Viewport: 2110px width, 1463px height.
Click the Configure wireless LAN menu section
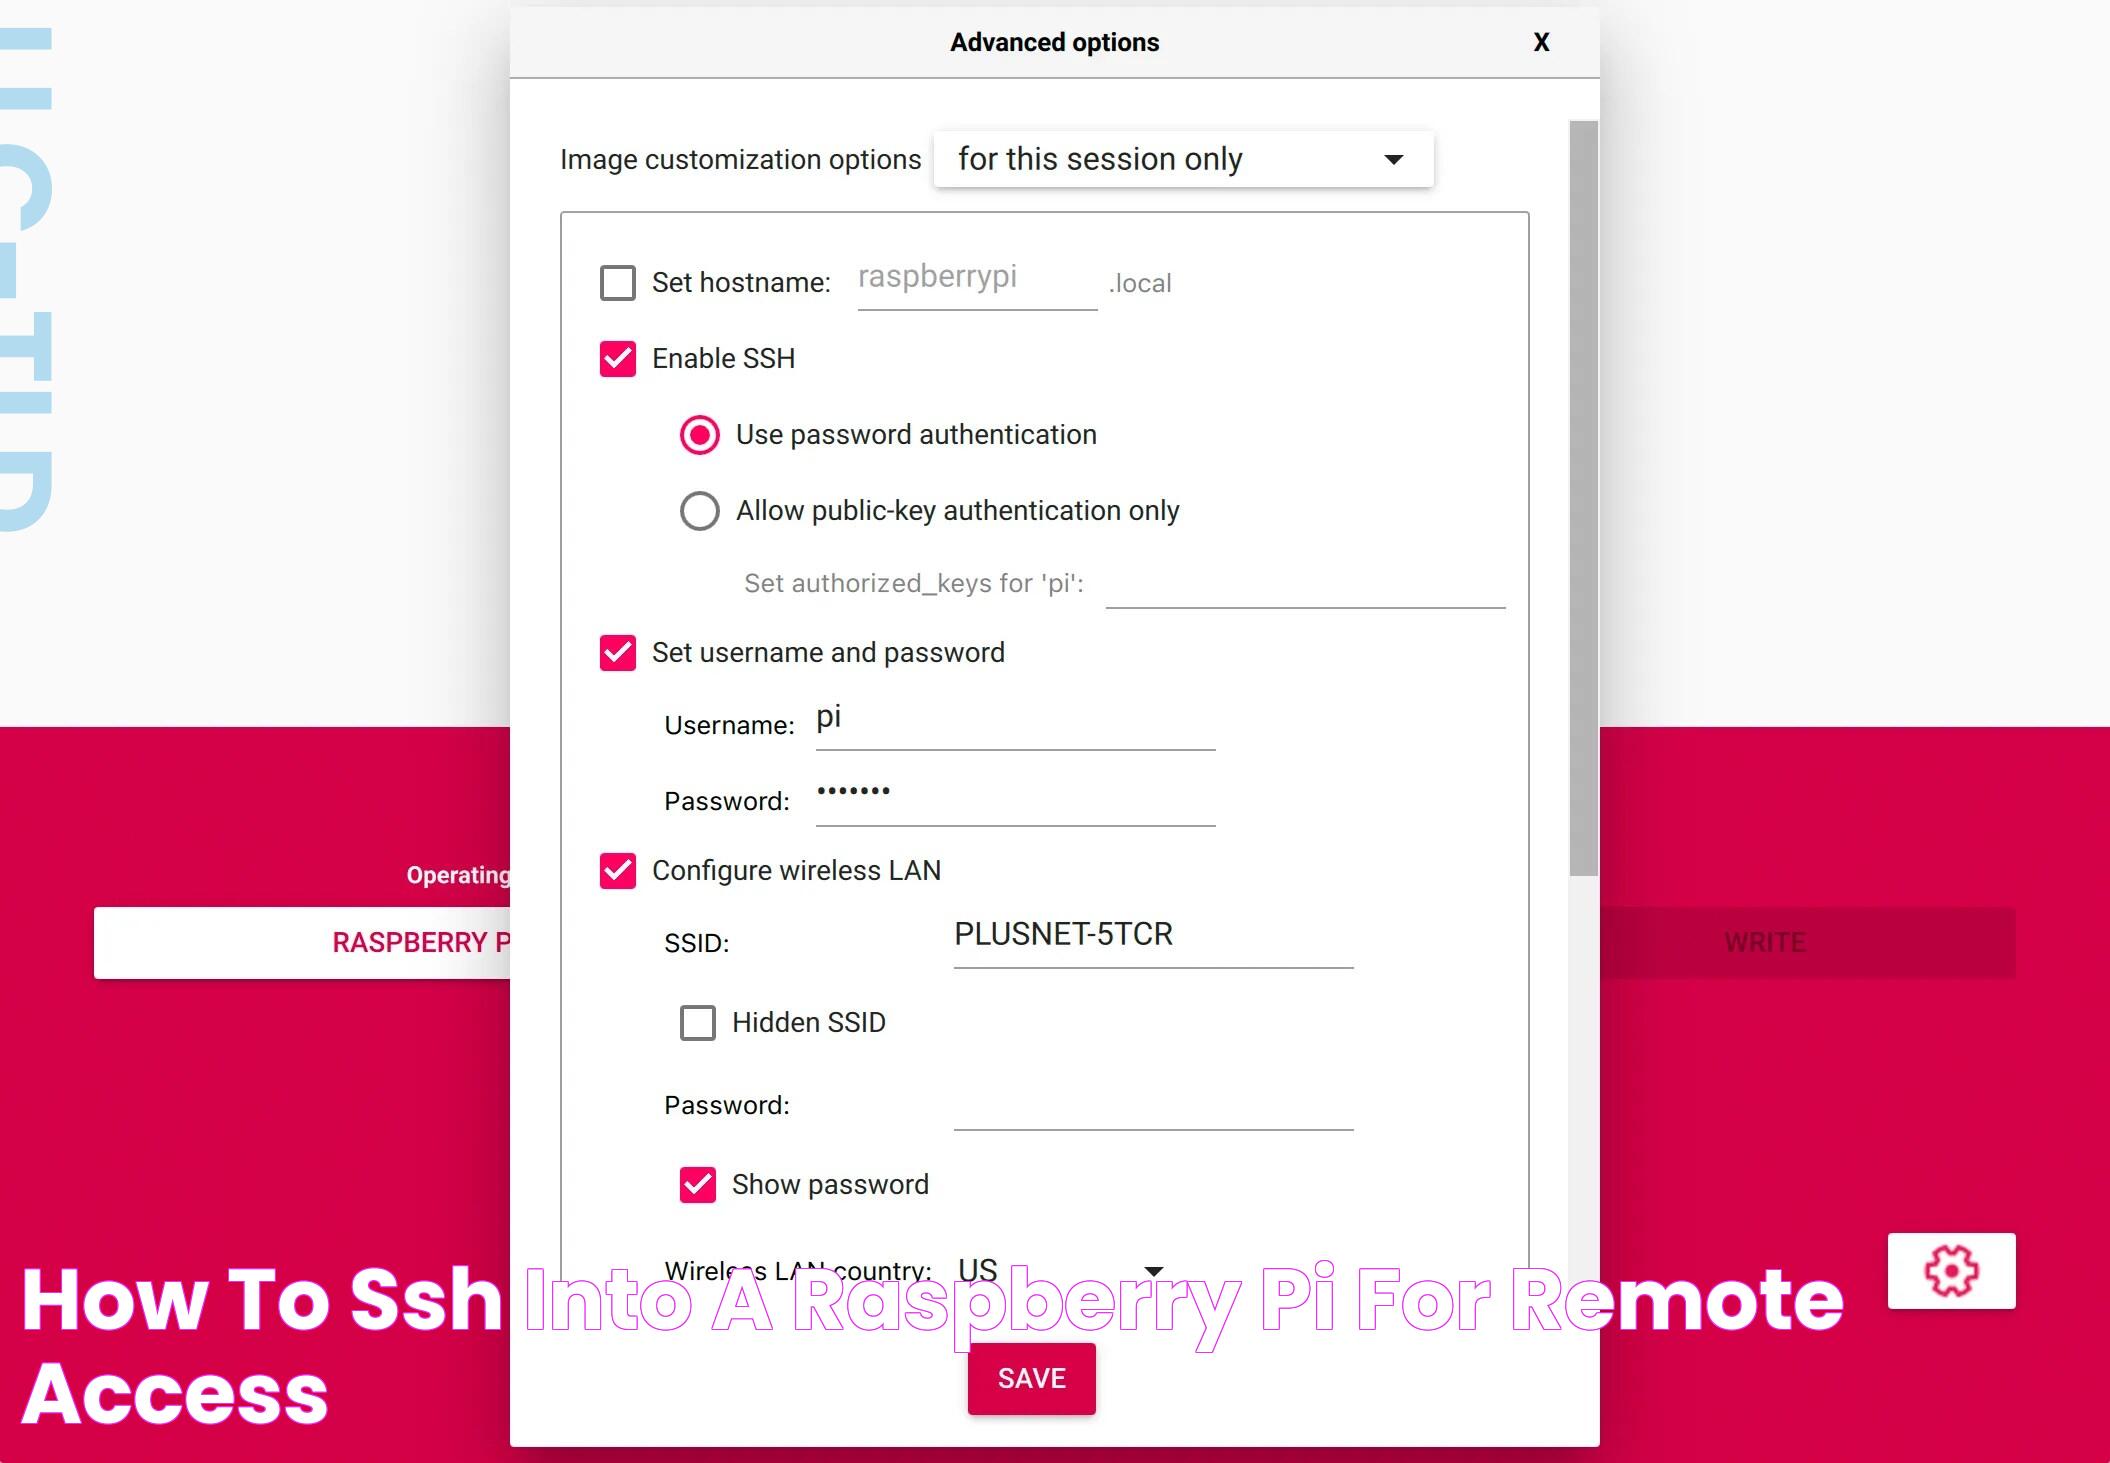pyautogui.click(x=798, y=871)
